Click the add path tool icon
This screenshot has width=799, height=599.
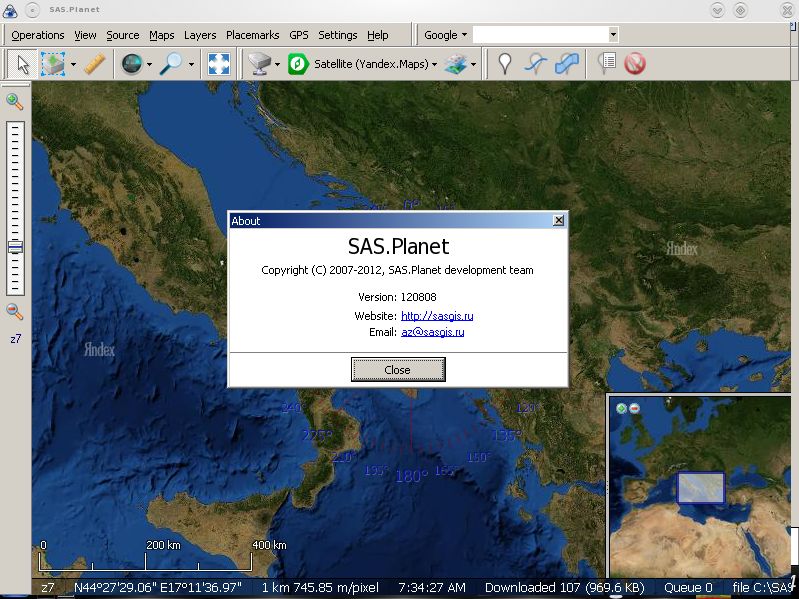[x=536, y=64]
